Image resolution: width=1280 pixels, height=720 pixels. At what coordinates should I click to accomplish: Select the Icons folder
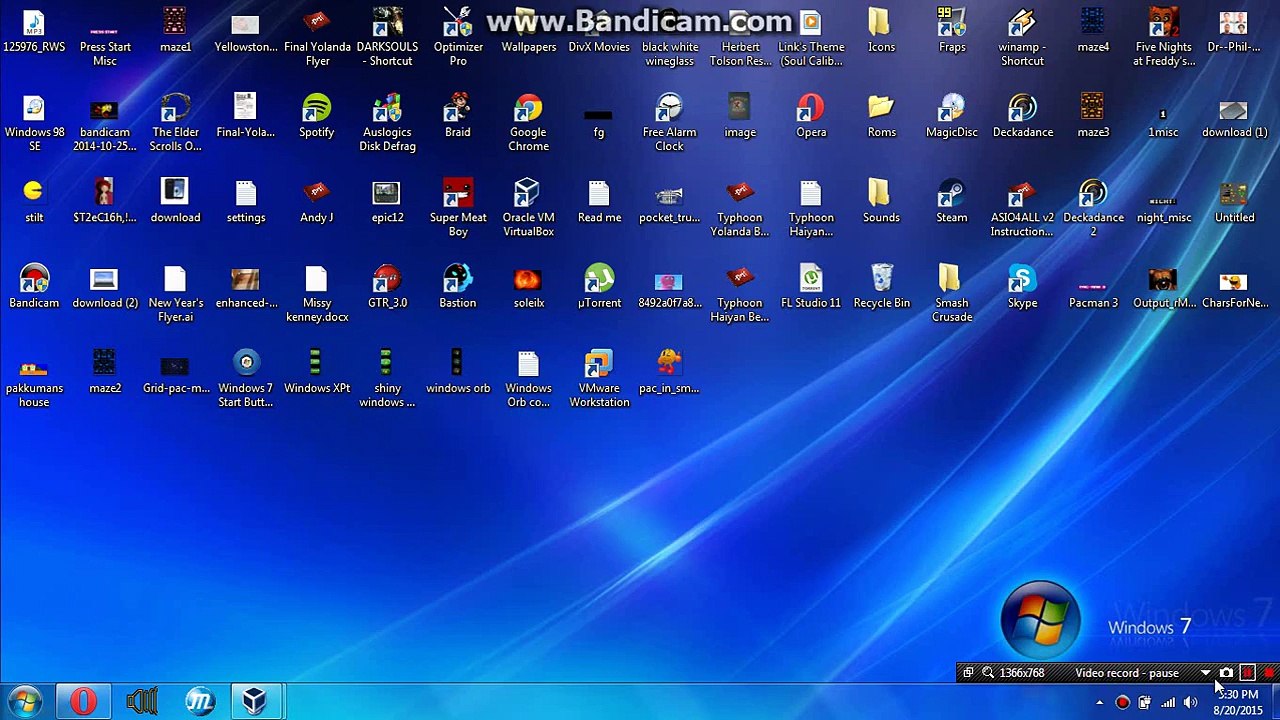[881, 30]
